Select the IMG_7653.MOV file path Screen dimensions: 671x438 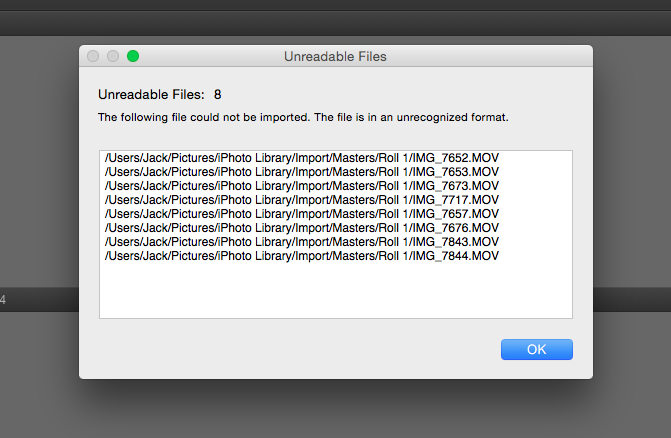tap(301, 172)
